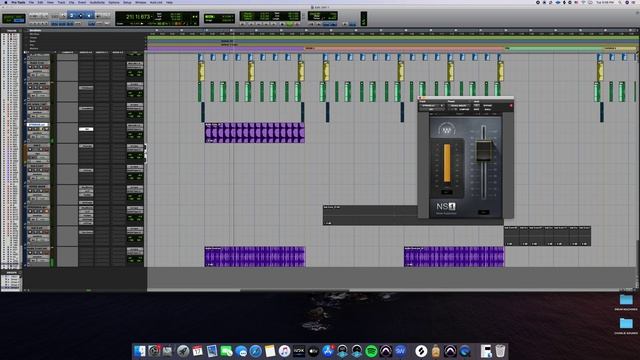
Task: Open the Track menu
Action: (x=61, y=2)
